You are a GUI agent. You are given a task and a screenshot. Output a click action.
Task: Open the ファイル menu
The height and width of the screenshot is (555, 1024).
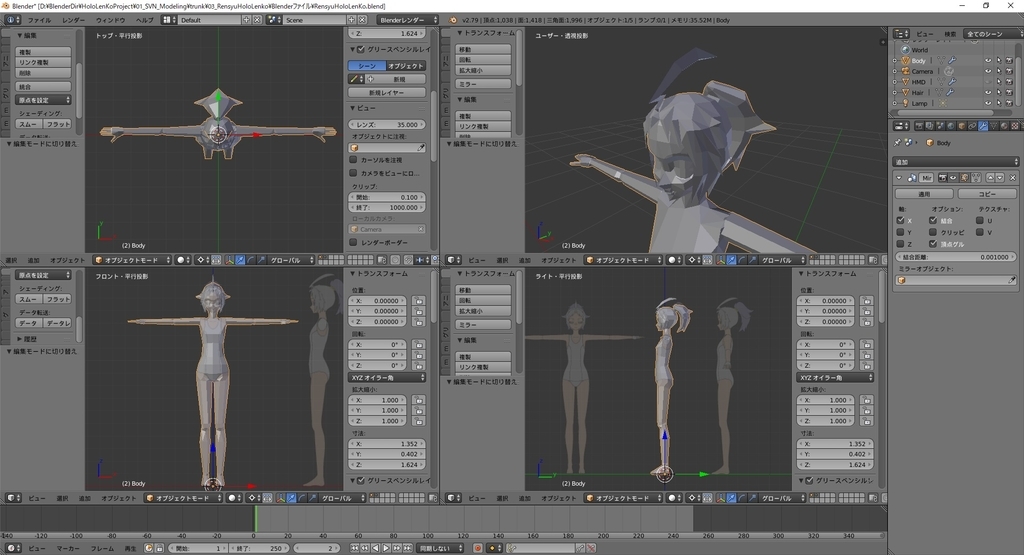(39, 20)
